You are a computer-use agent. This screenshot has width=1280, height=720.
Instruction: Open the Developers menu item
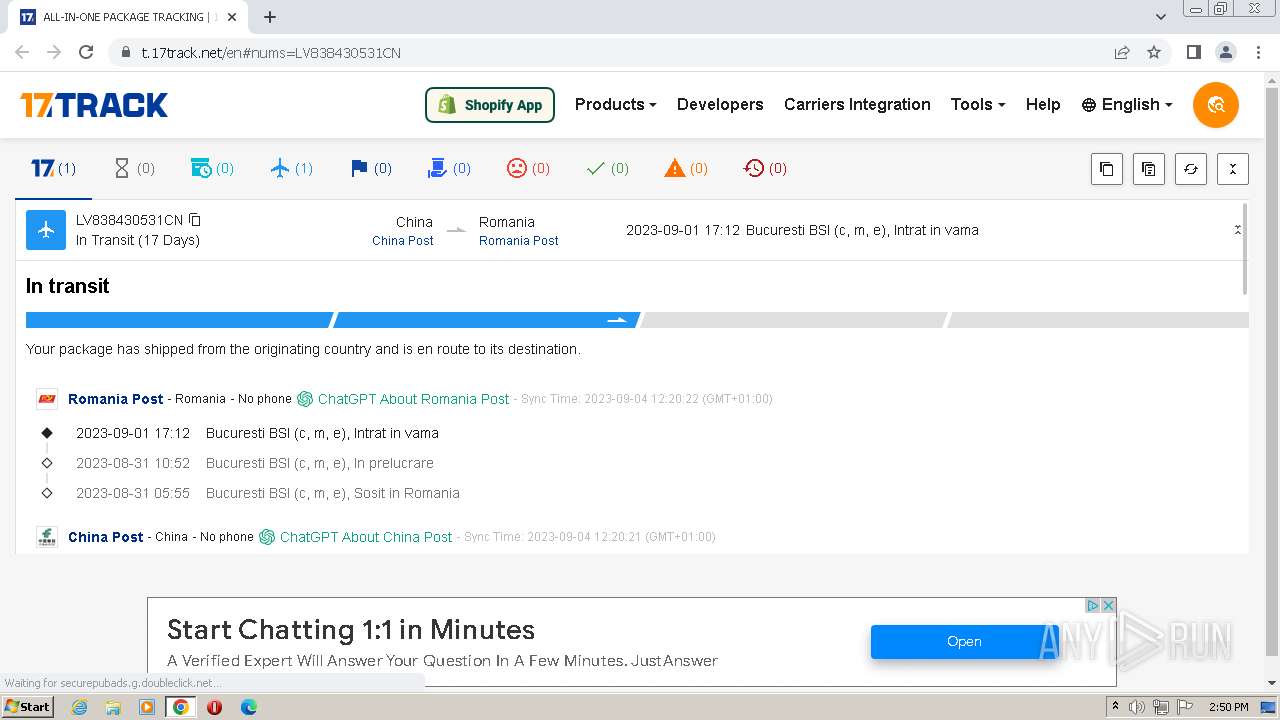[720, 104]
